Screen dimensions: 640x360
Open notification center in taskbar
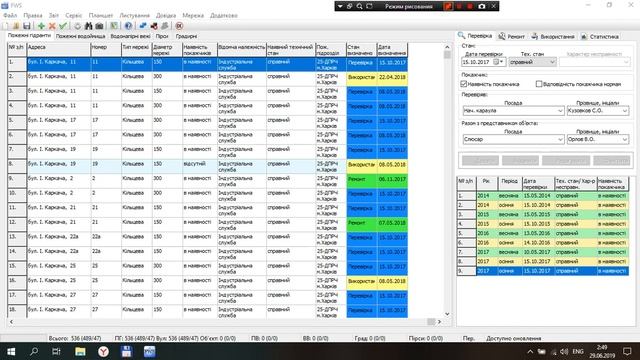click(x=627, y=351)
